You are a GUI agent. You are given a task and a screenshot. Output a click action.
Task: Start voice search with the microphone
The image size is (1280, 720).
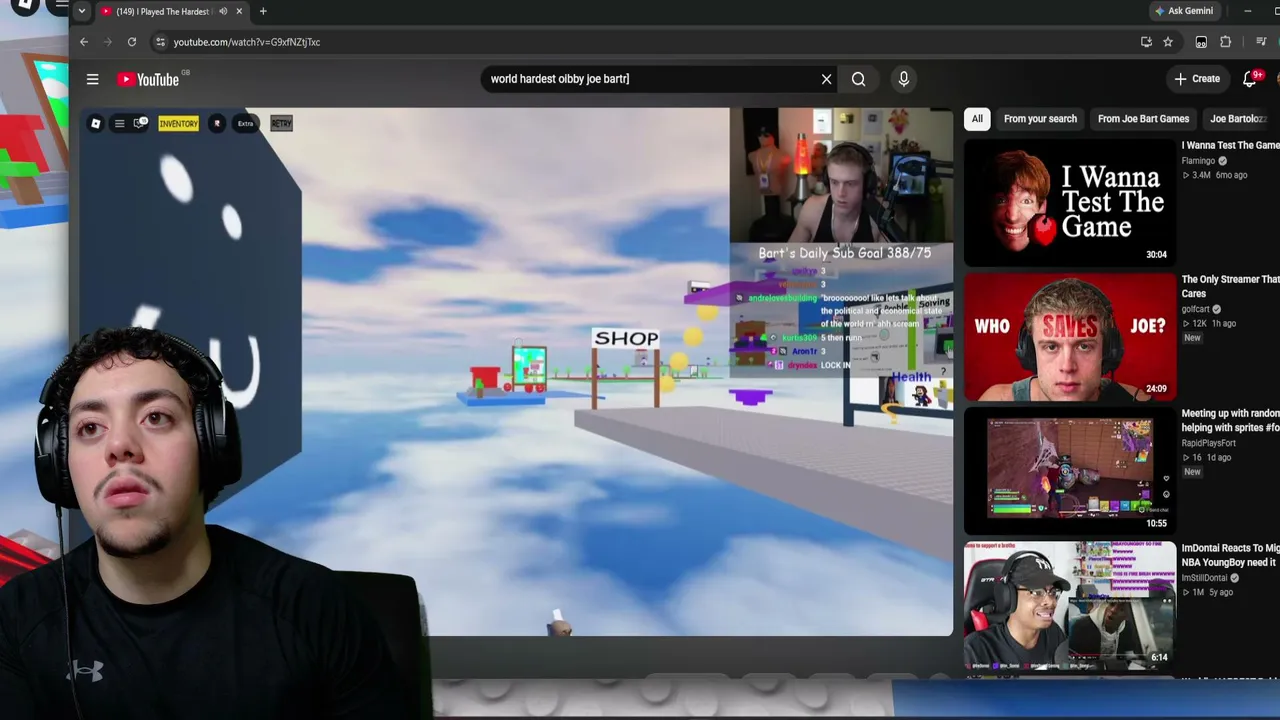[903, 79]
